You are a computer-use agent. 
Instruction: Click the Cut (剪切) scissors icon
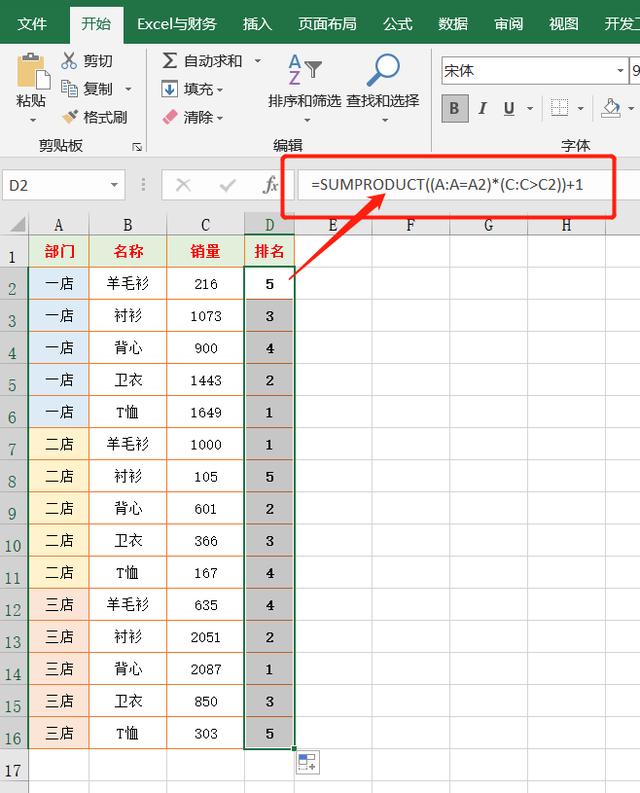(69, 61)
